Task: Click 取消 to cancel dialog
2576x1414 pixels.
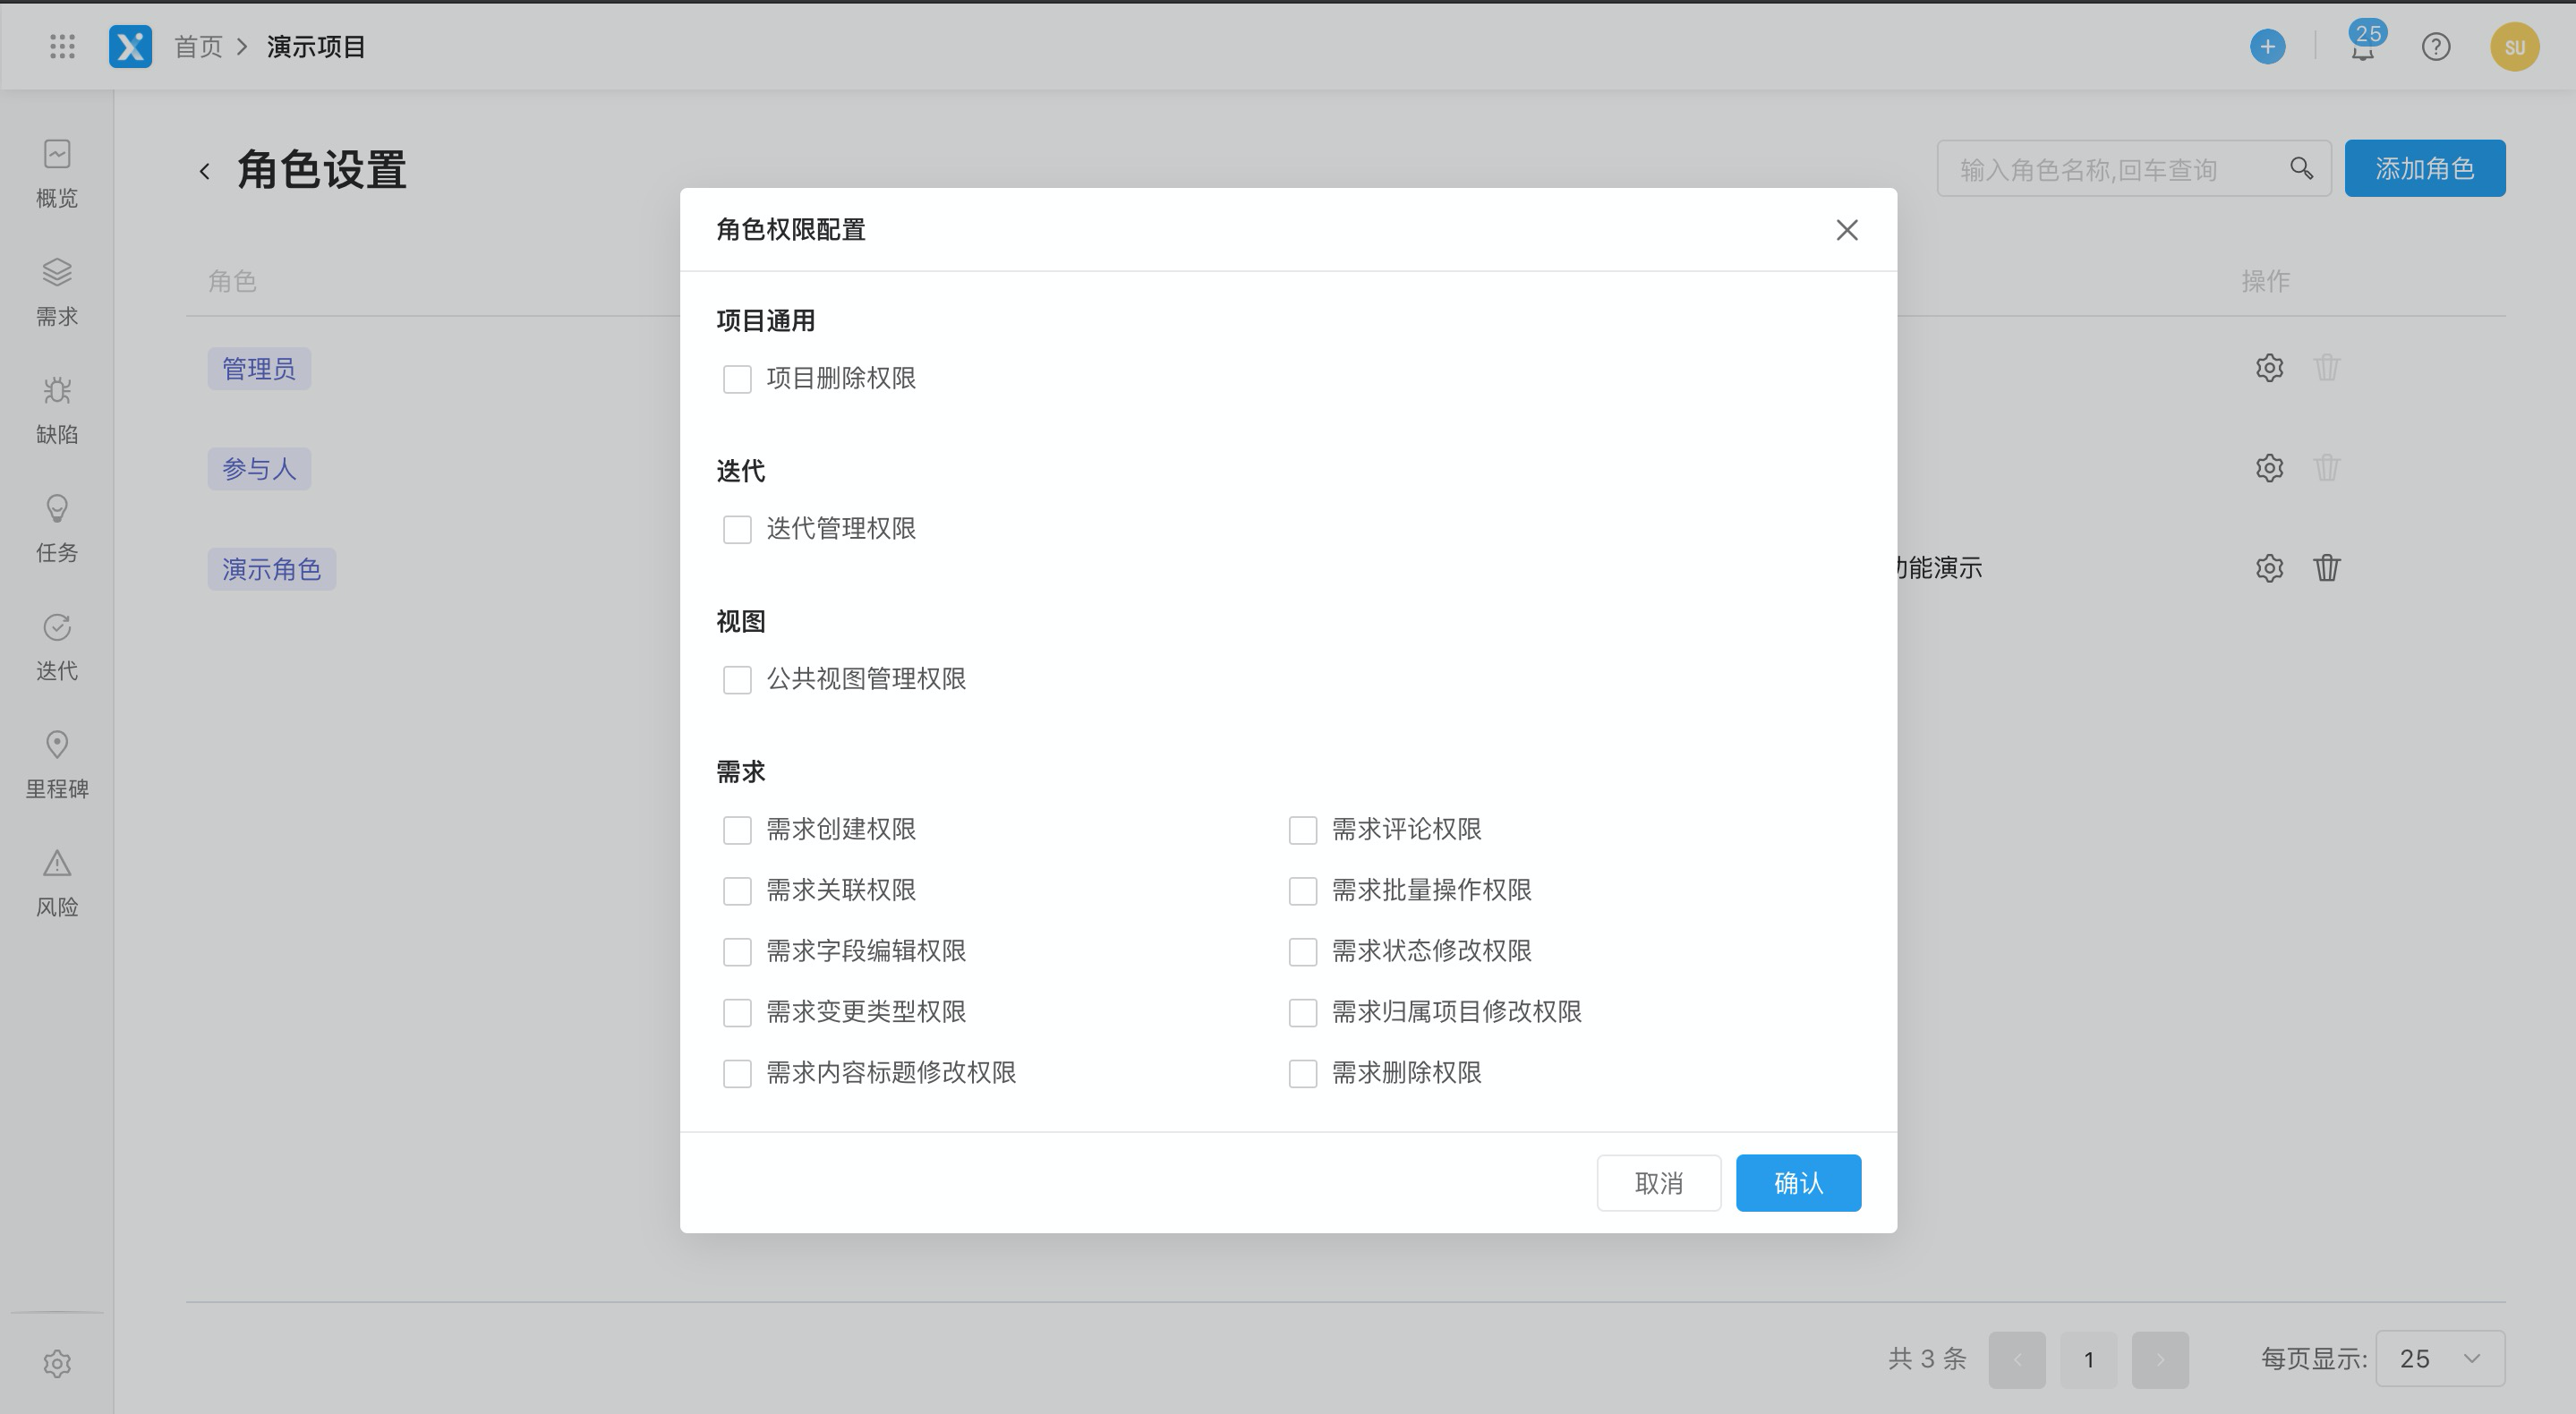Action: pos(1659,1183)
